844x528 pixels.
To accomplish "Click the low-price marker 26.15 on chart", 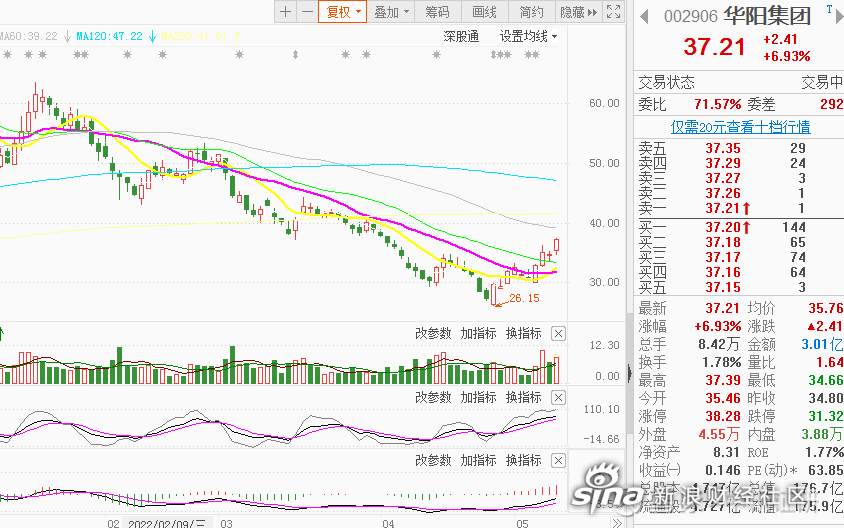I will pyautogui.click(x=524, y=298).
